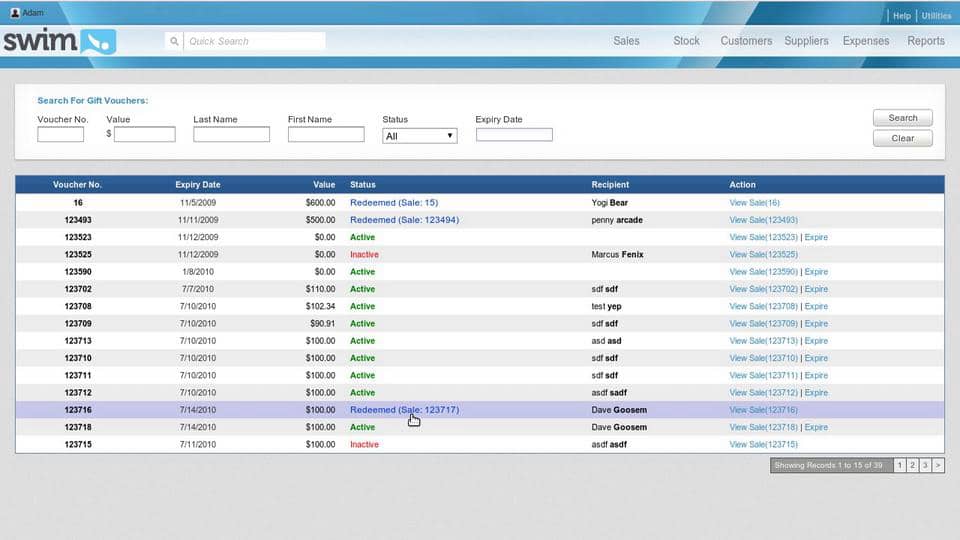Image resolution: width=960 pixels, height=540 pixels.
Task: Click View Sale(16) link
Action: 754,203
